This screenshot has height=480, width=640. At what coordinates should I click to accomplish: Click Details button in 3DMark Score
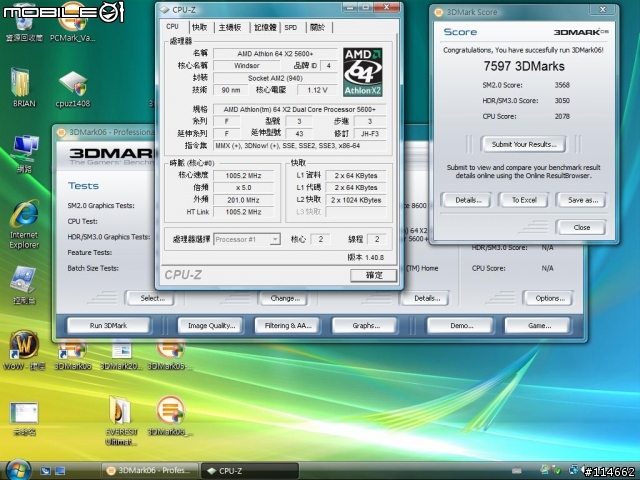coord(468,200)
